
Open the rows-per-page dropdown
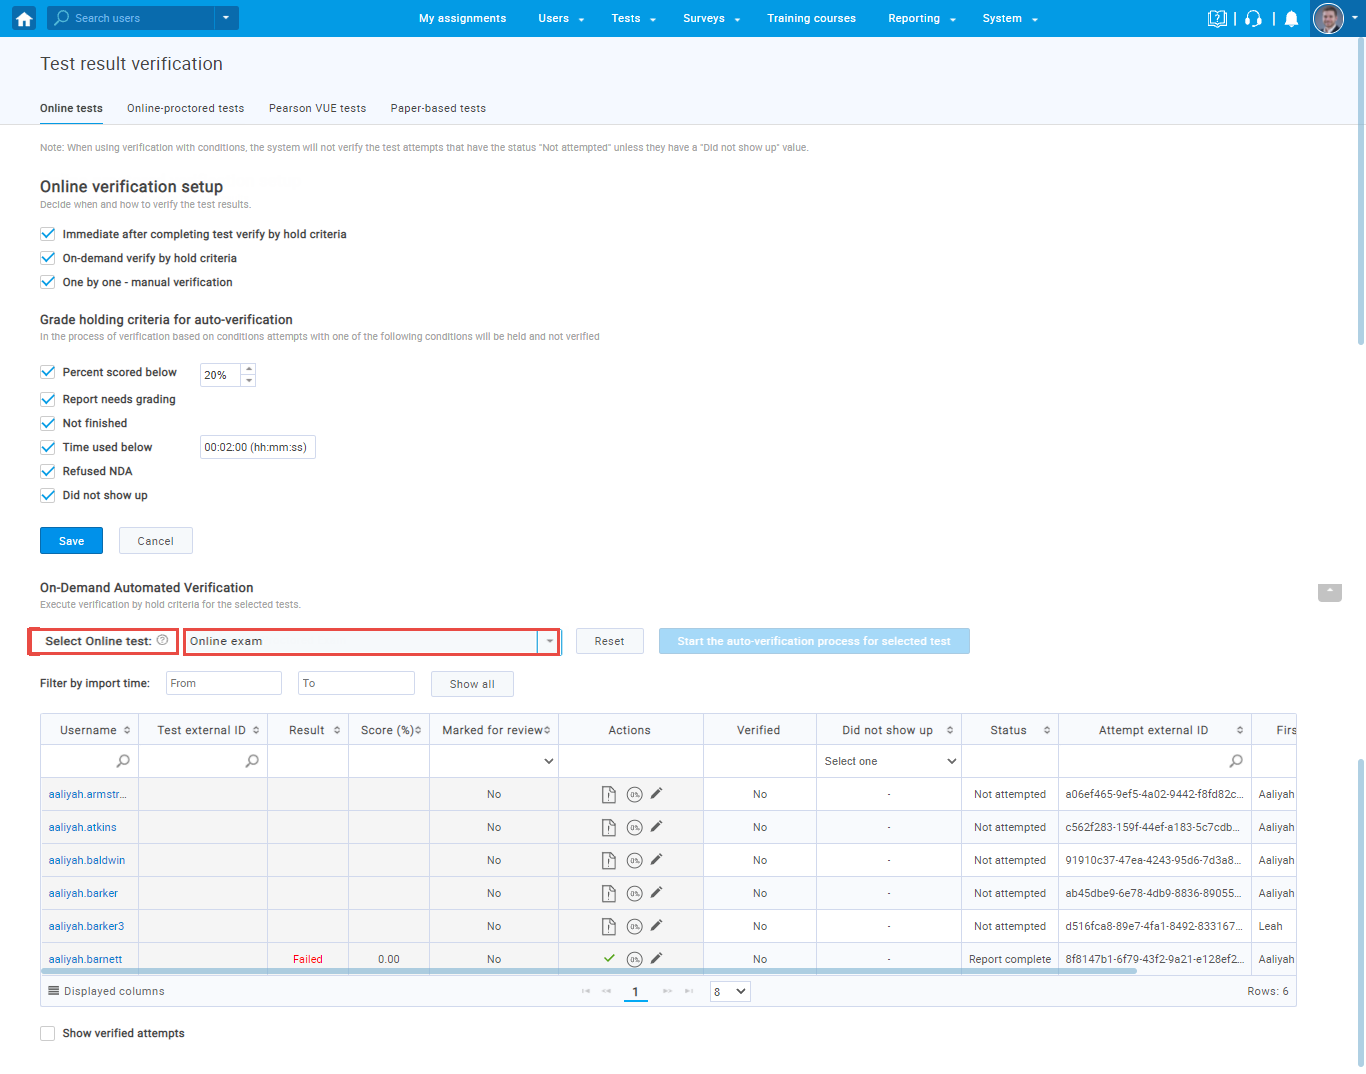point(730,991)
